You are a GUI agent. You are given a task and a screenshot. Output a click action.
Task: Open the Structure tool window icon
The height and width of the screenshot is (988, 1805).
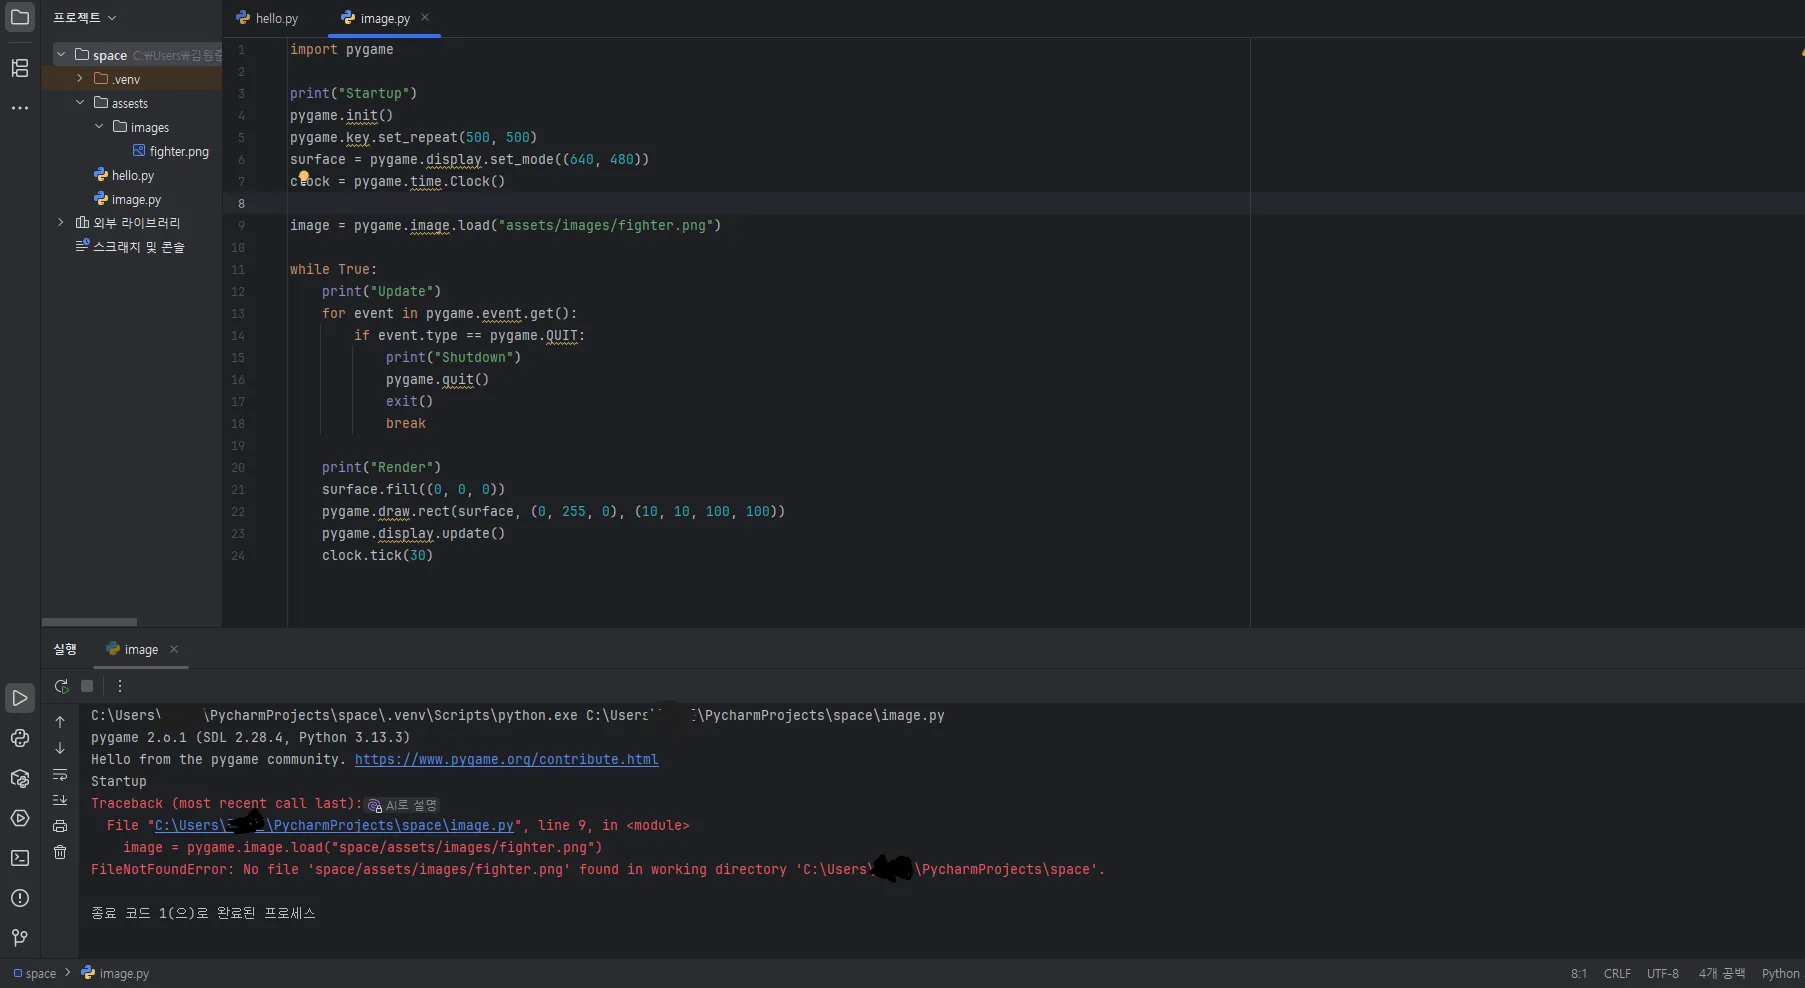tap(20, 68)
